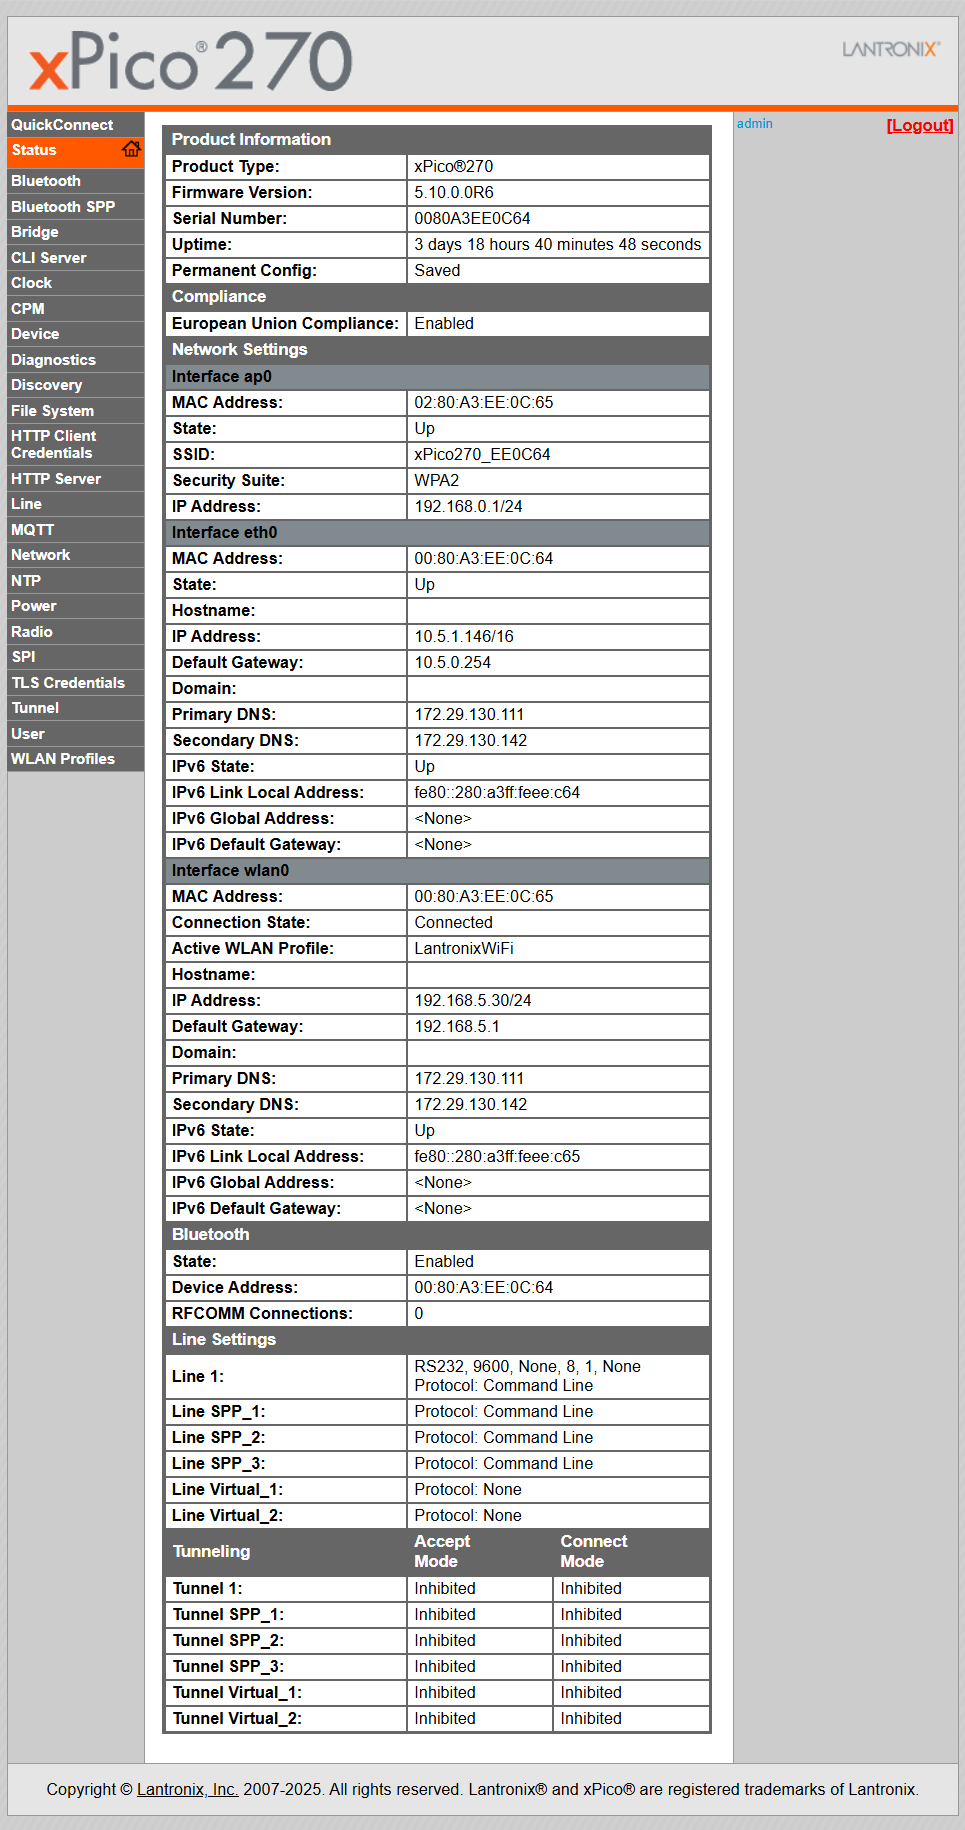Click the Tunnel SPP_2 row label
The width and height of the screenshot is (965, 1830).
click(x=228, y=1641)
